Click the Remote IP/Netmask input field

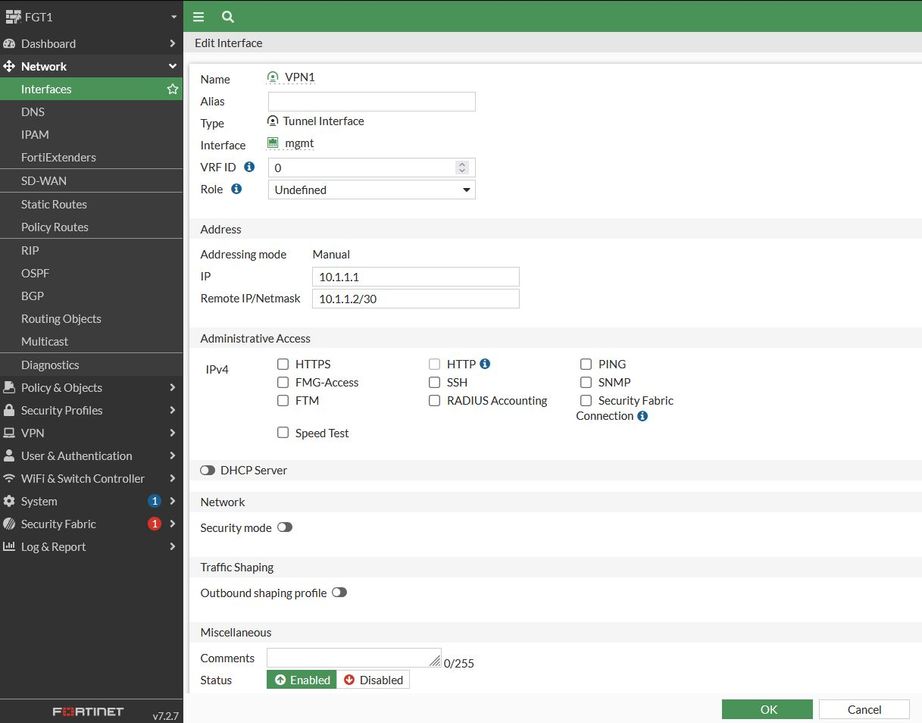point(415,299)
